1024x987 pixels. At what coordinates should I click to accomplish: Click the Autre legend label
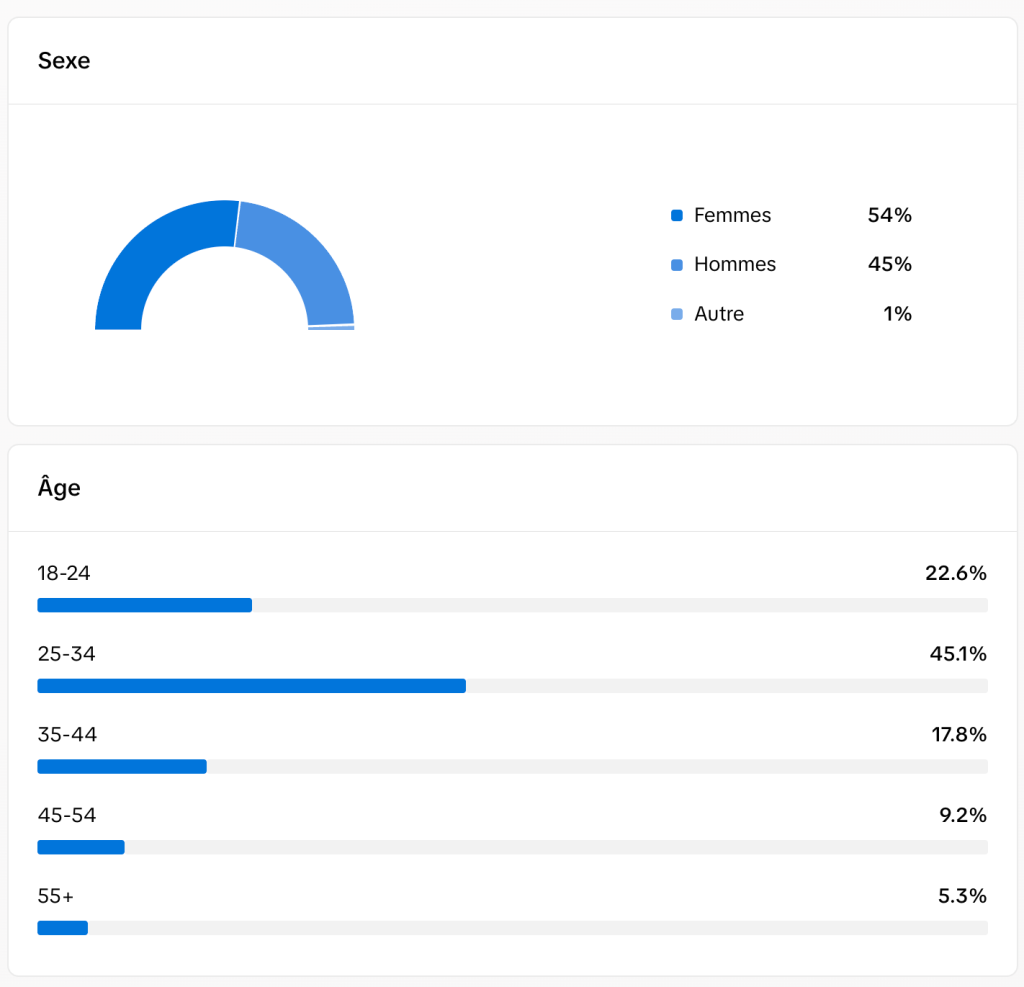pos(719,314)
